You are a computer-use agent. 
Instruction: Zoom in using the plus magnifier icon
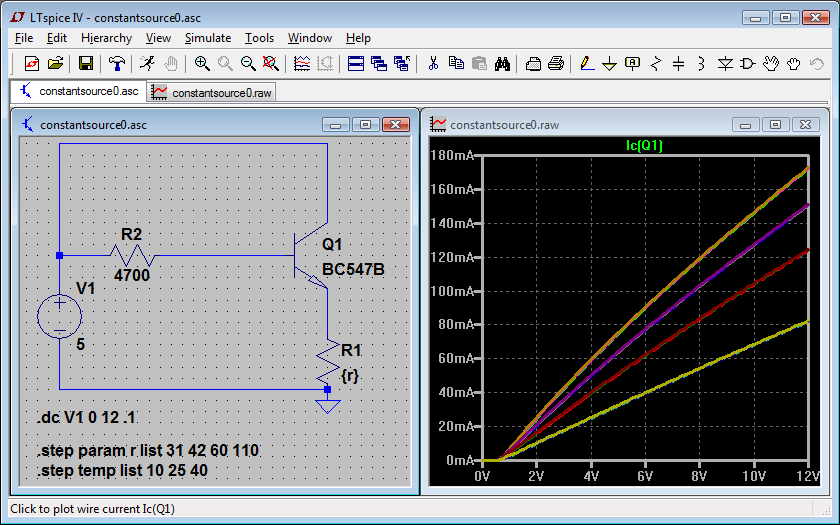(201, 64)
